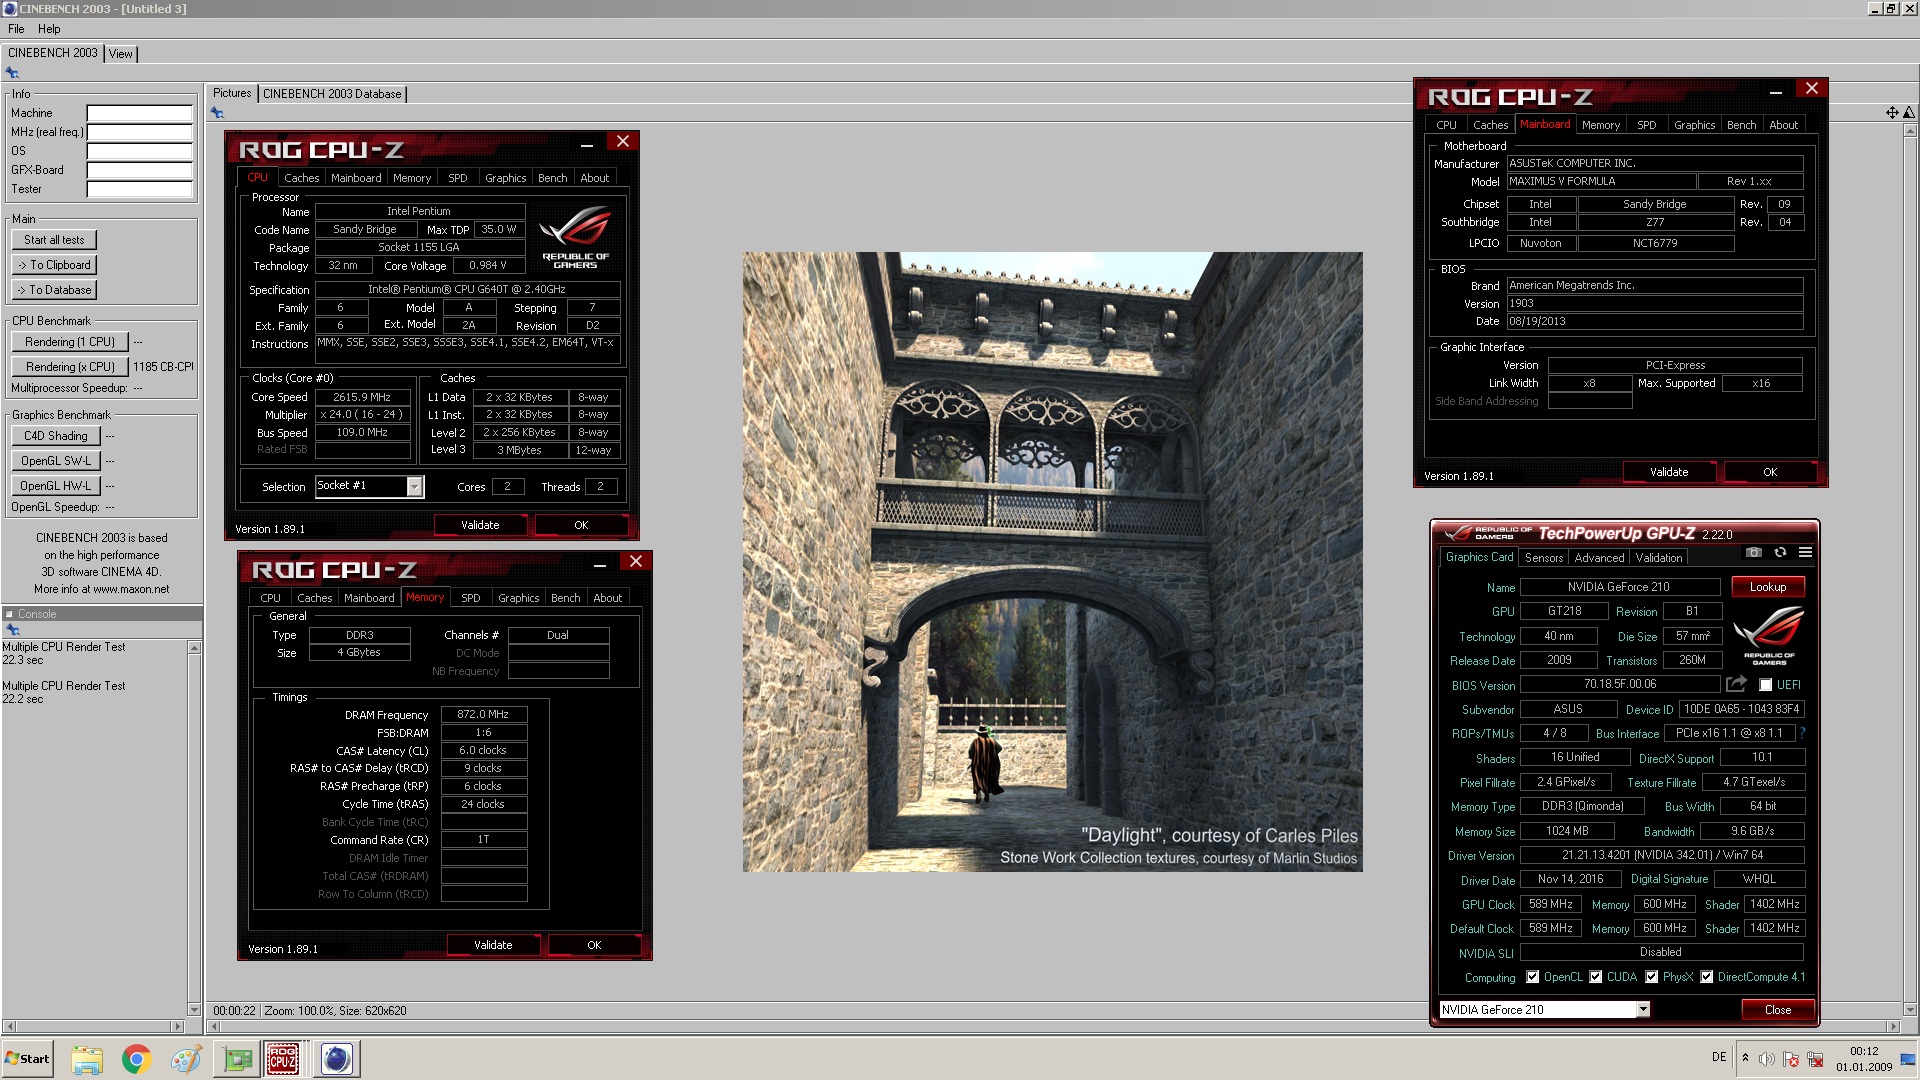
Task: Click the rendered Daylight castle image
Action: point(1052,562)
